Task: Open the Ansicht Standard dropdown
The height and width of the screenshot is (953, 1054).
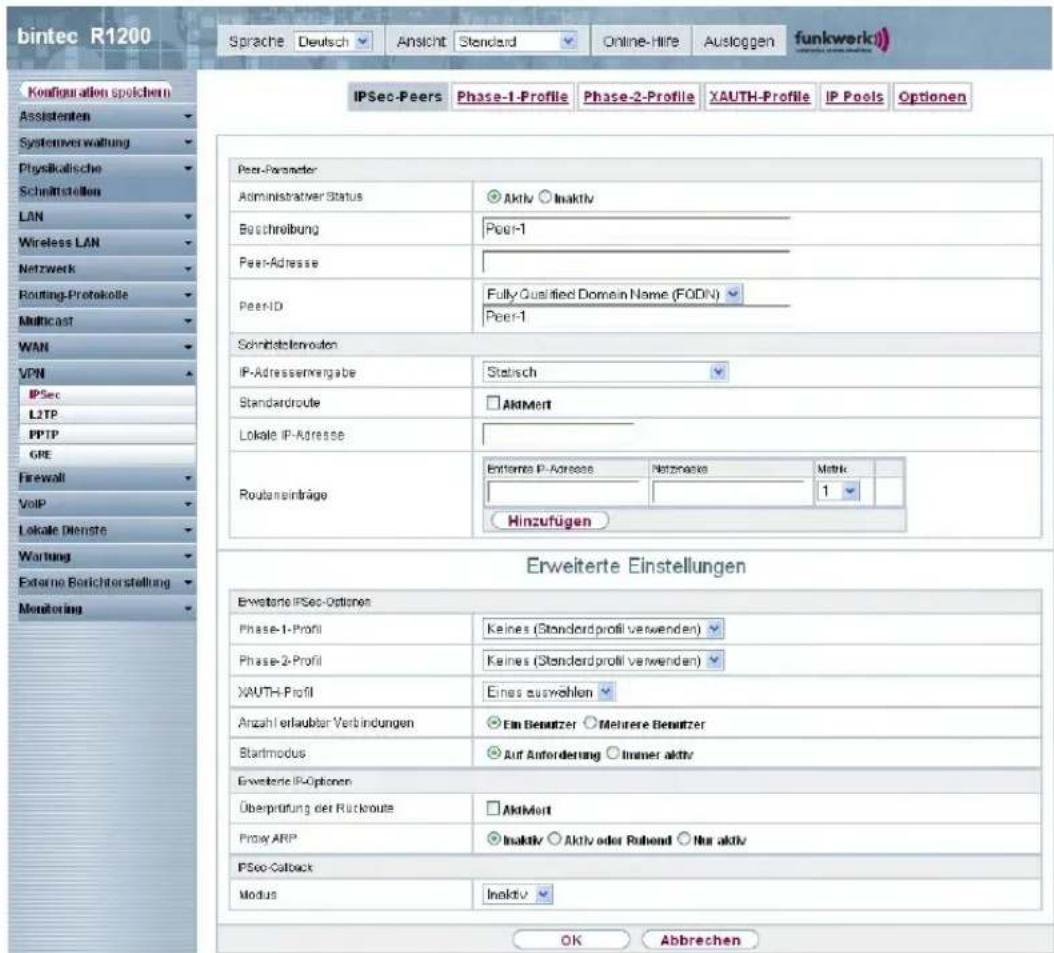Action: [x=516, y=42]
